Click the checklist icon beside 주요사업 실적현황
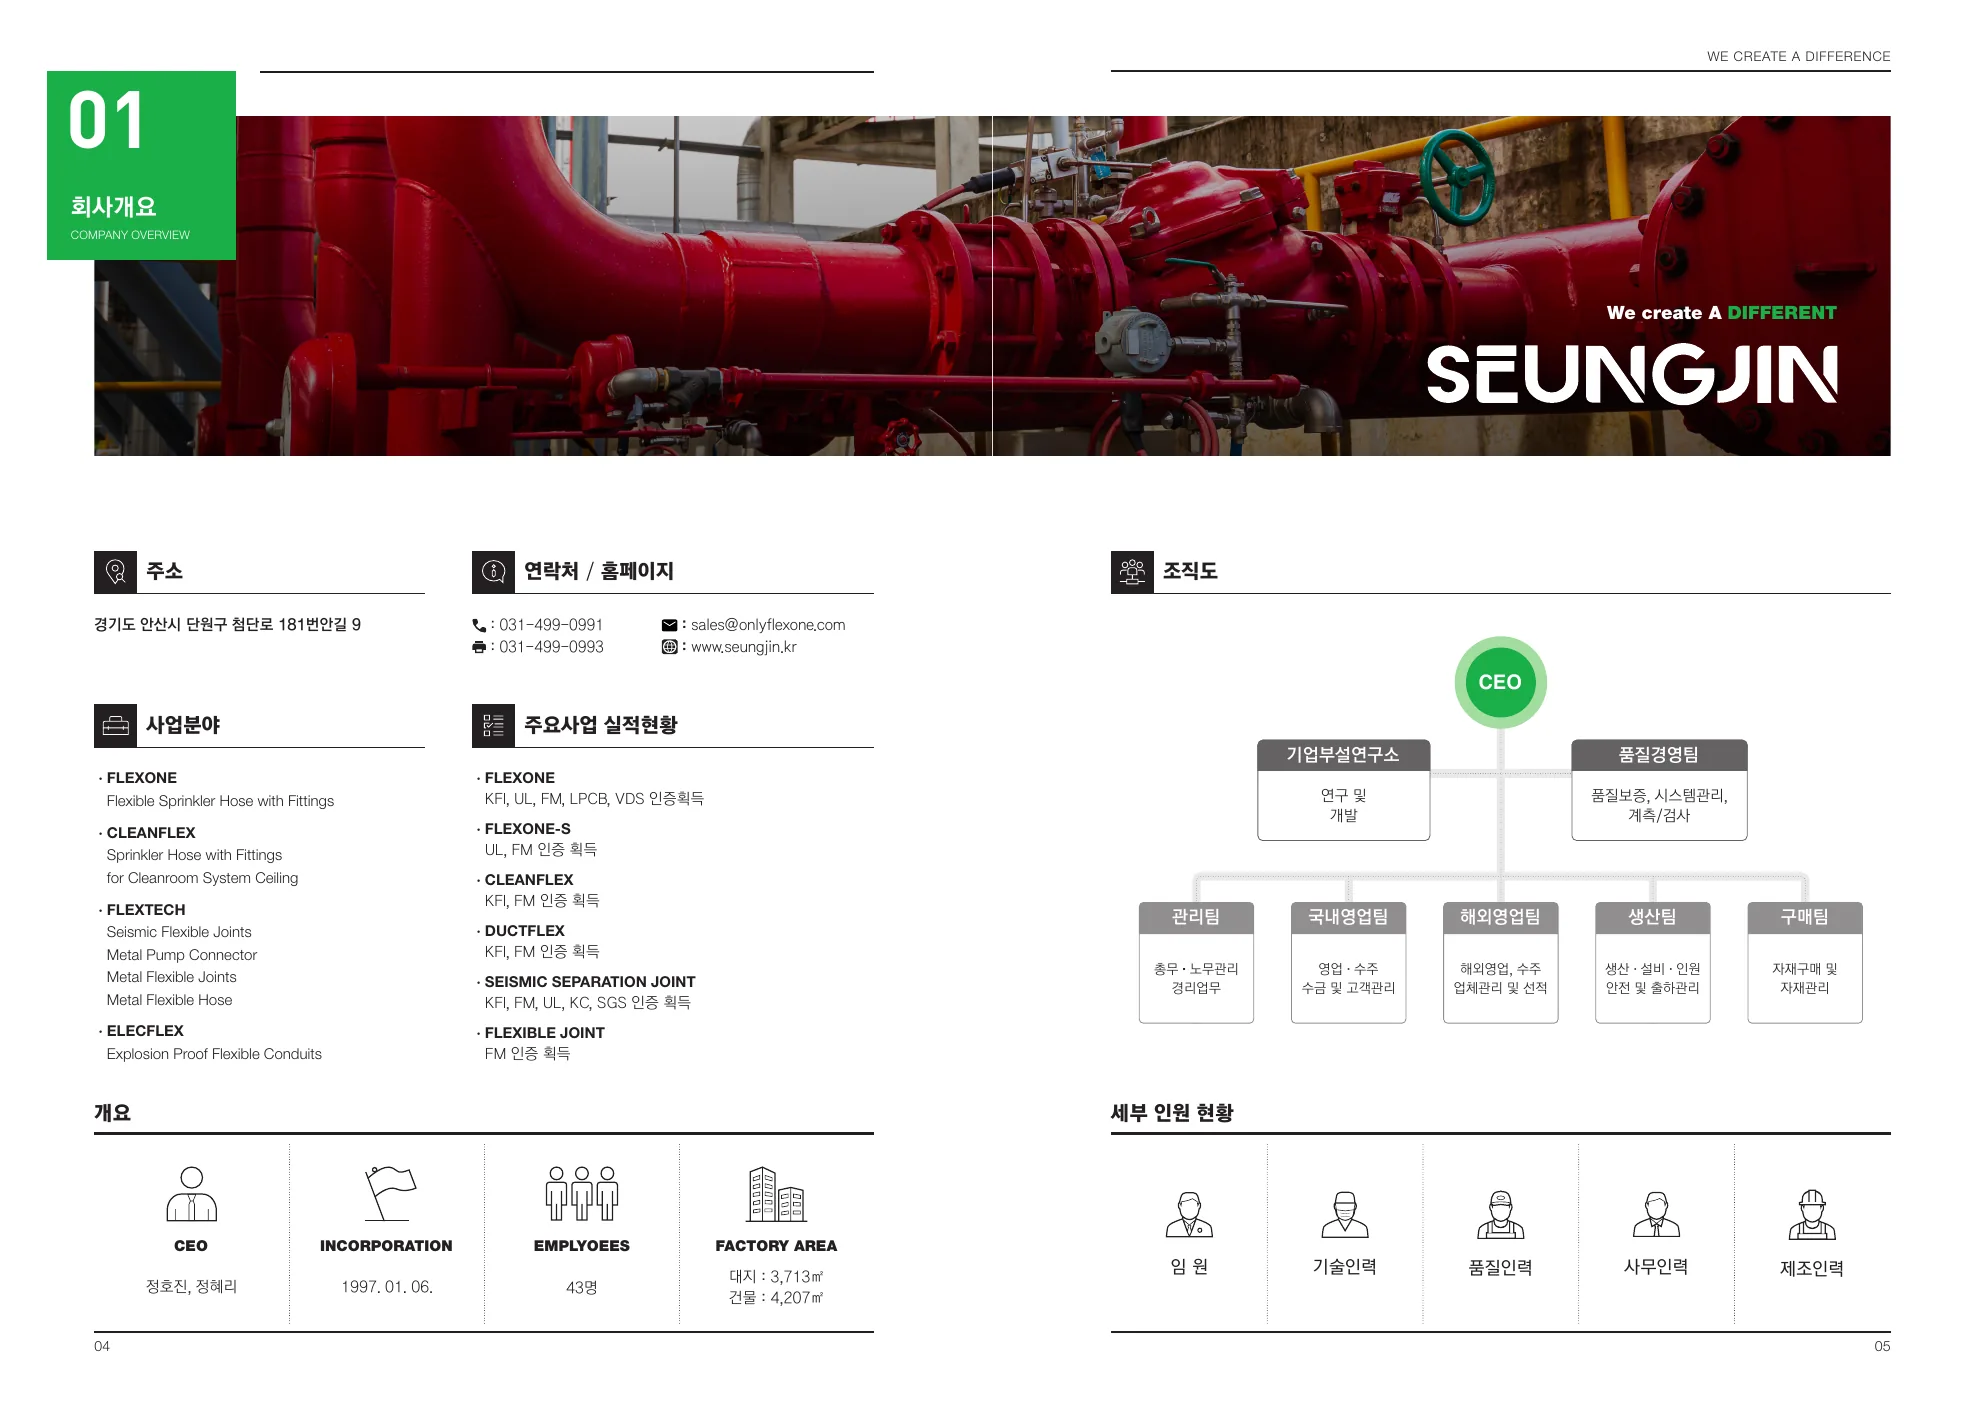The image size is (1986, 1404). [x=493, y=725]
